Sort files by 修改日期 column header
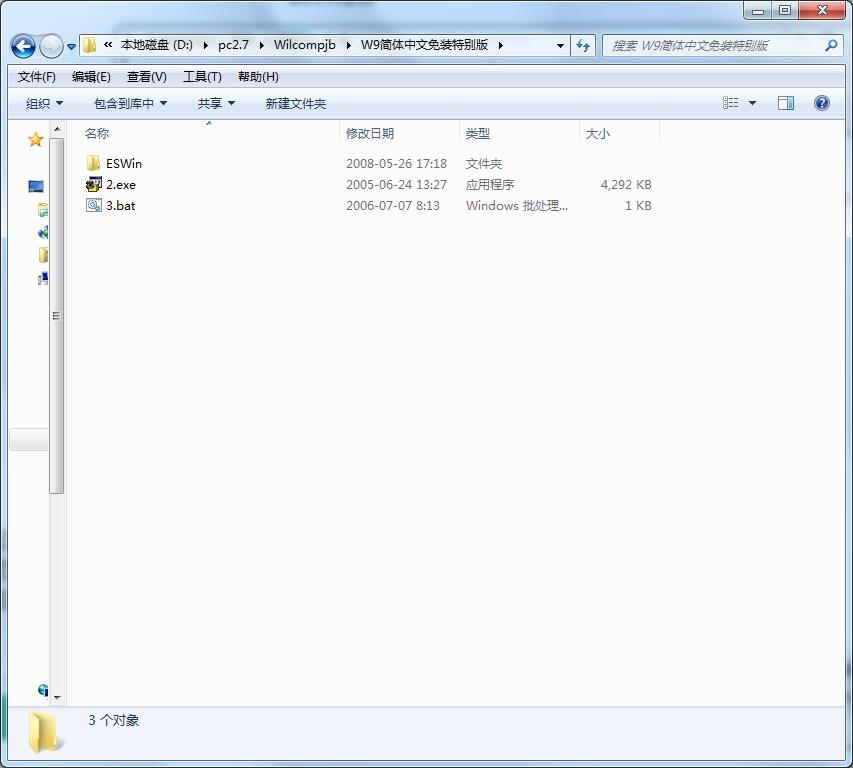Image resolution: width=853 pixels, height=768 pixels. tap(370, 133)
